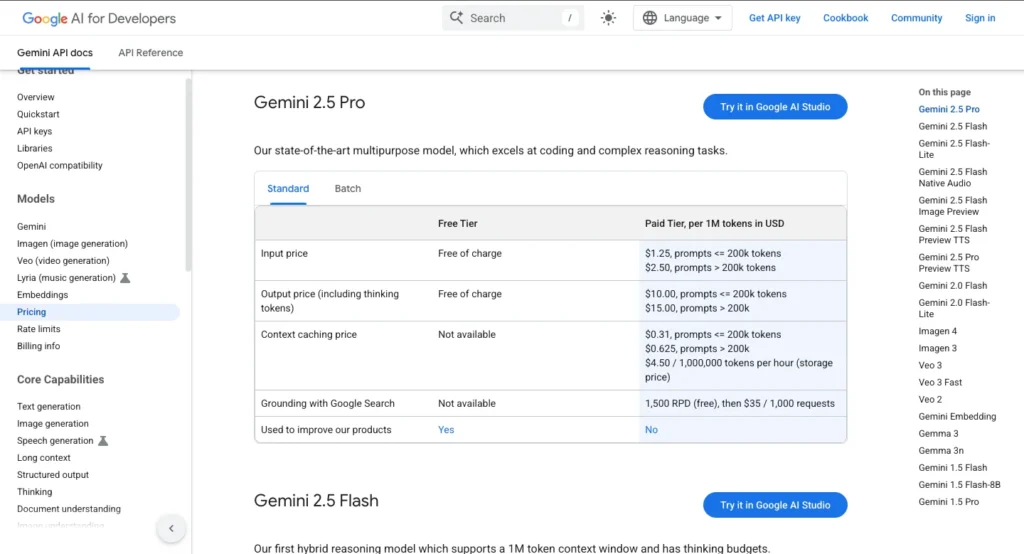Open Get API key link
The image size is (1024, 554).
point(775,18)
